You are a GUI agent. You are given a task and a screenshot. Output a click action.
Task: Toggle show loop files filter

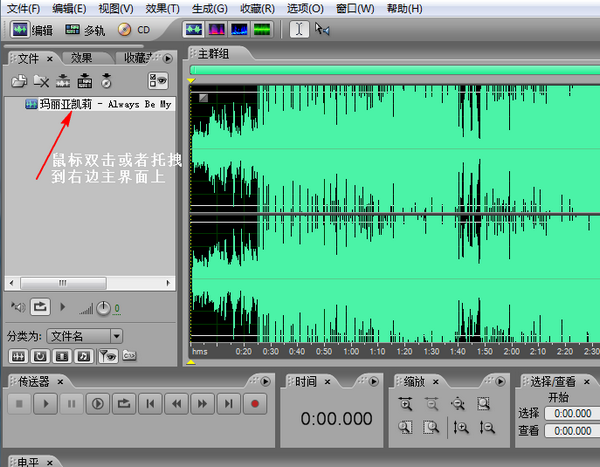click(40, 357)
